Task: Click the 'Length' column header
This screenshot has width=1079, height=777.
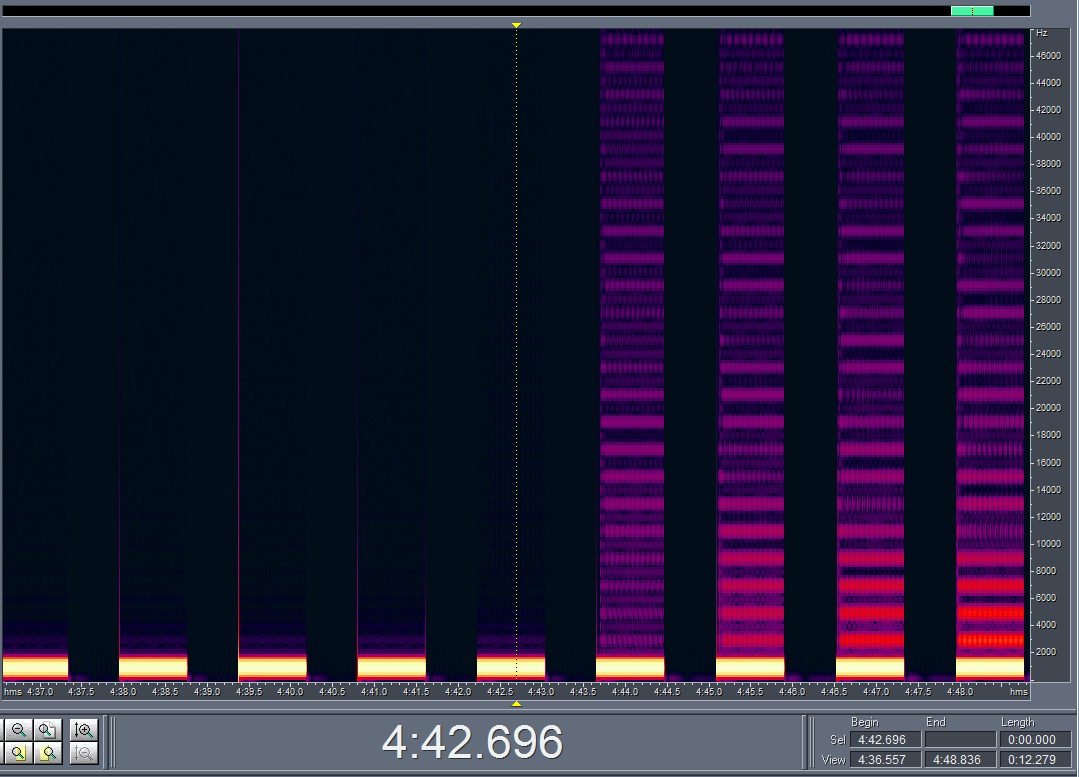Action: tap(1018, 722)
